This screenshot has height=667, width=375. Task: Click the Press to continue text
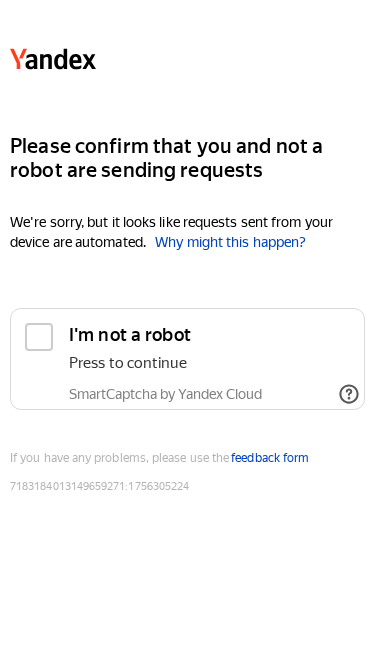pos(128,363)
